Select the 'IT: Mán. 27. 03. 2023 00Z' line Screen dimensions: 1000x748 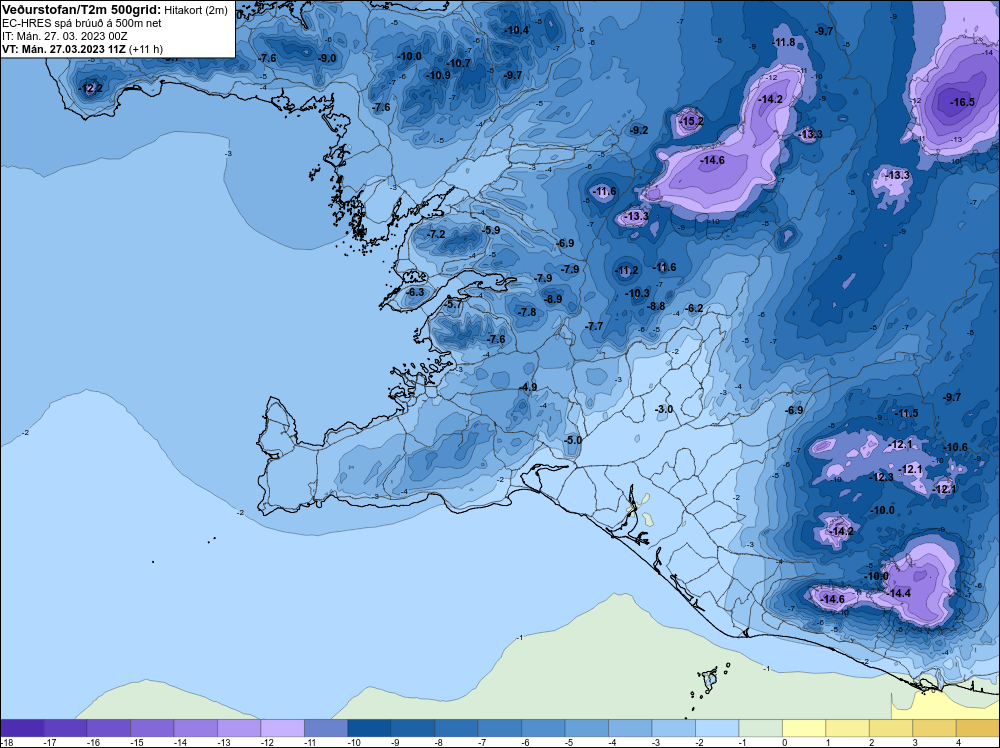coord(64,36)
